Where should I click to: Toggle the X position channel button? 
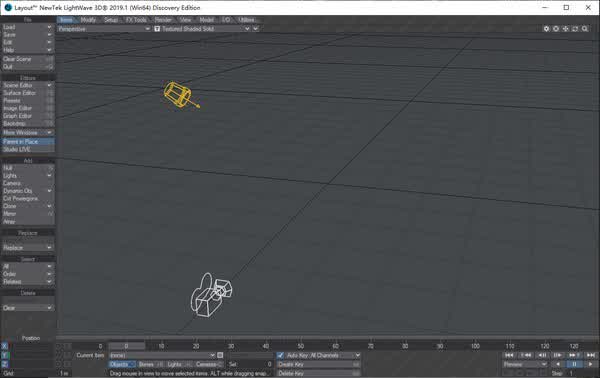(x=5, y=346)
